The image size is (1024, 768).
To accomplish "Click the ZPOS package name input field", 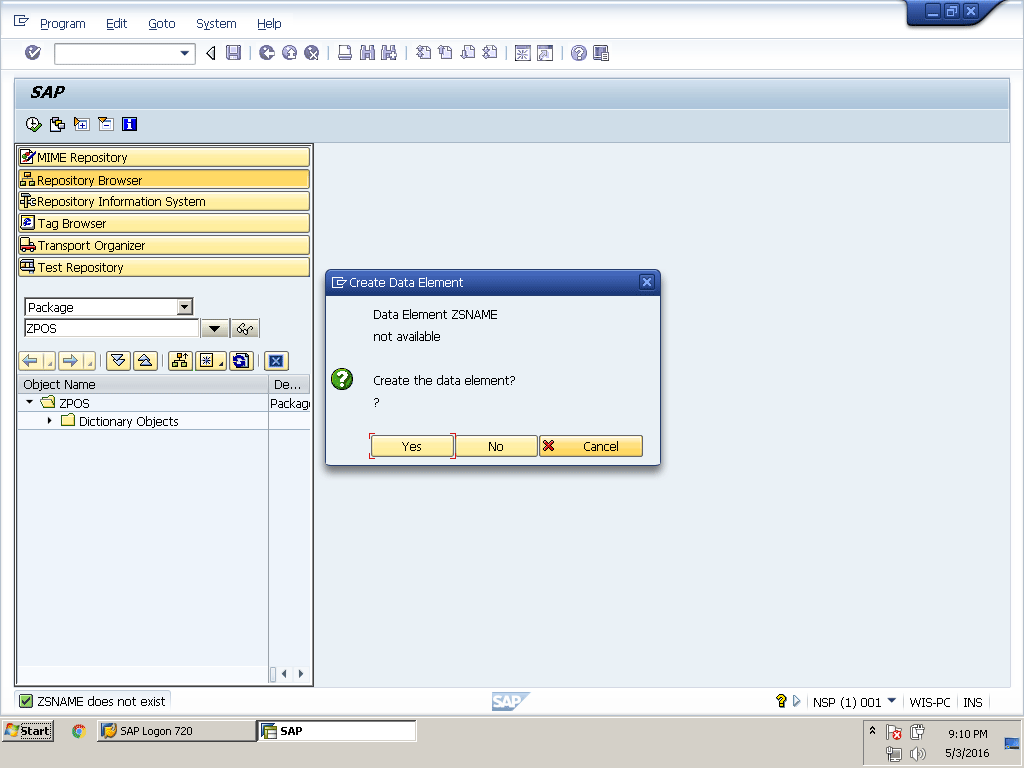I will click(x=111, y=328).
